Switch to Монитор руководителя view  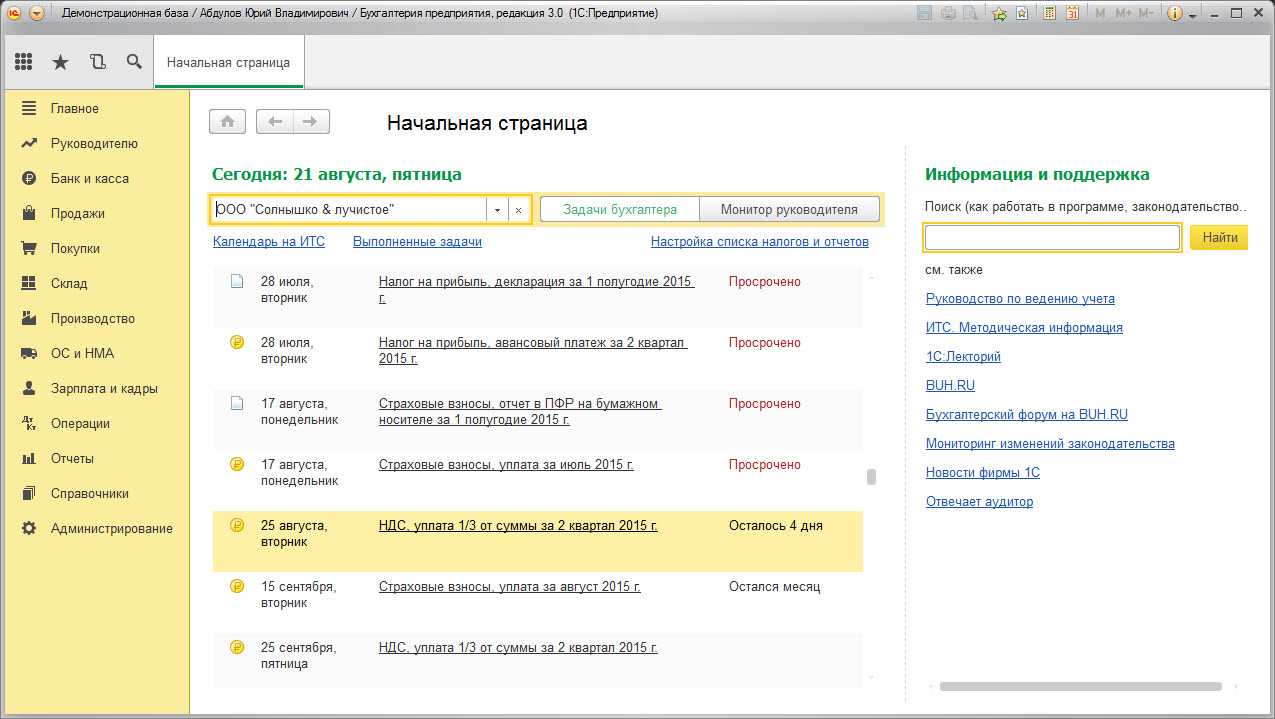(x=789, y=209)
